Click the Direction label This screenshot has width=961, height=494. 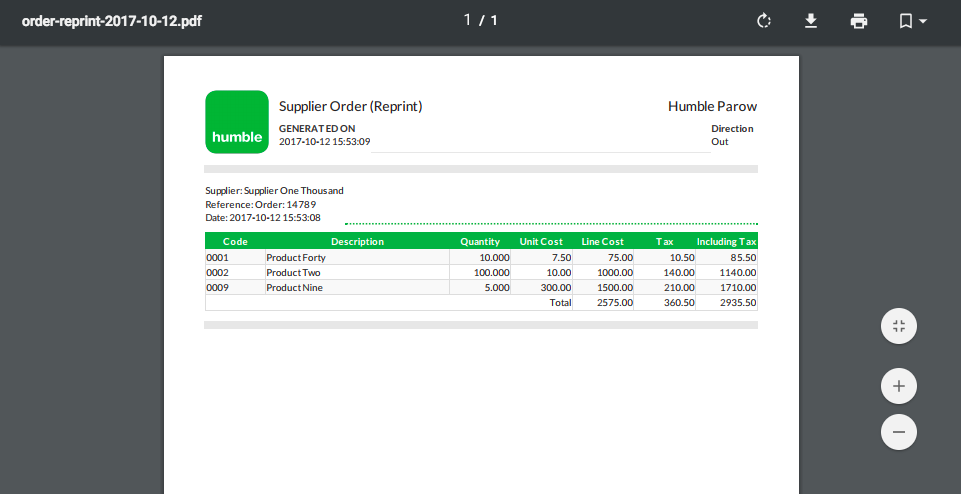pos(732,129)
